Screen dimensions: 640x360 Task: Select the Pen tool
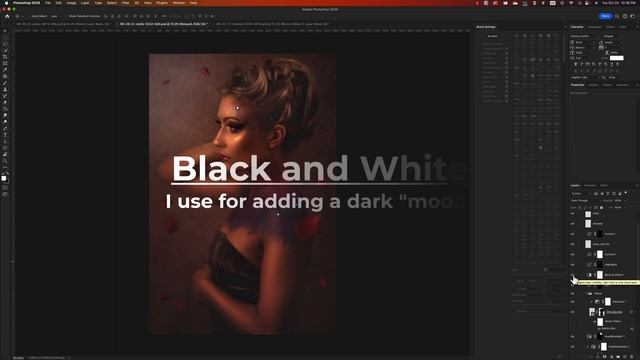click(x=5, y=129)
